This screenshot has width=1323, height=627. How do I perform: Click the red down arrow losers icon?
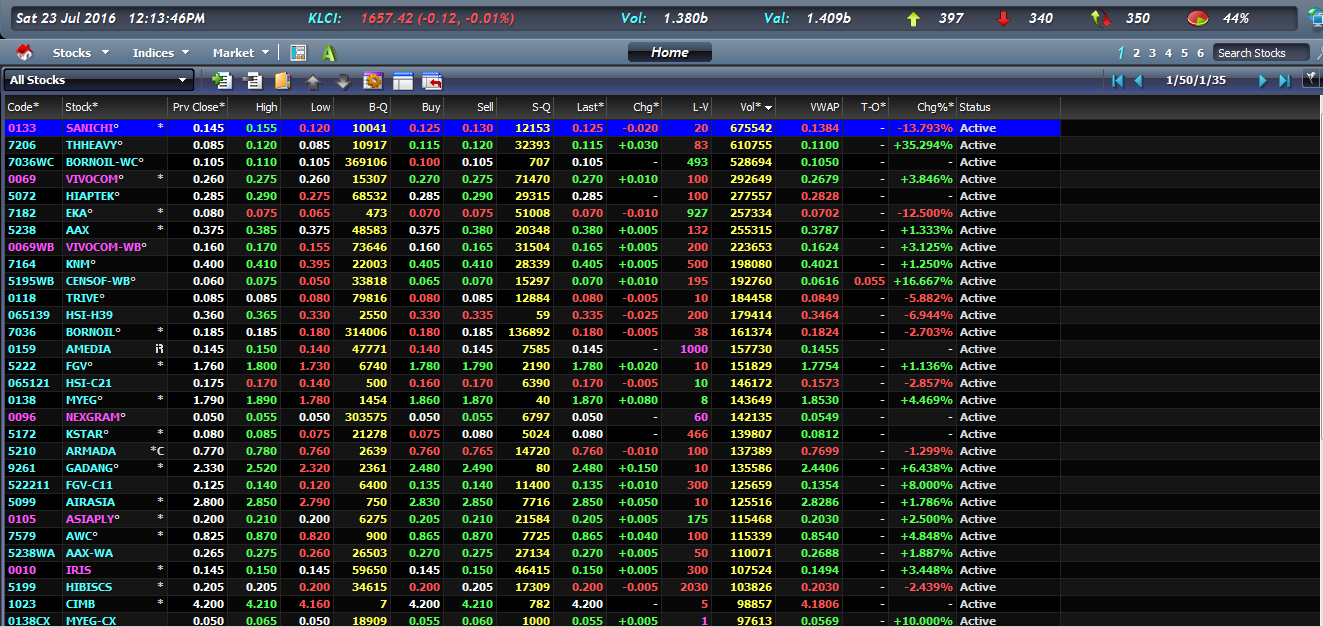pyautogui.click(x=1003, y=19)
